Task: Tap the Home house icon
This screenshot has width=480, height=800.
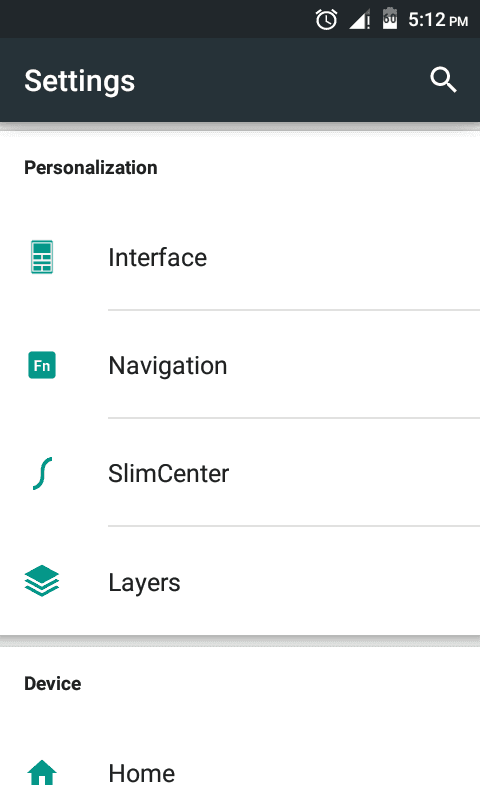Action: [42, 772]
